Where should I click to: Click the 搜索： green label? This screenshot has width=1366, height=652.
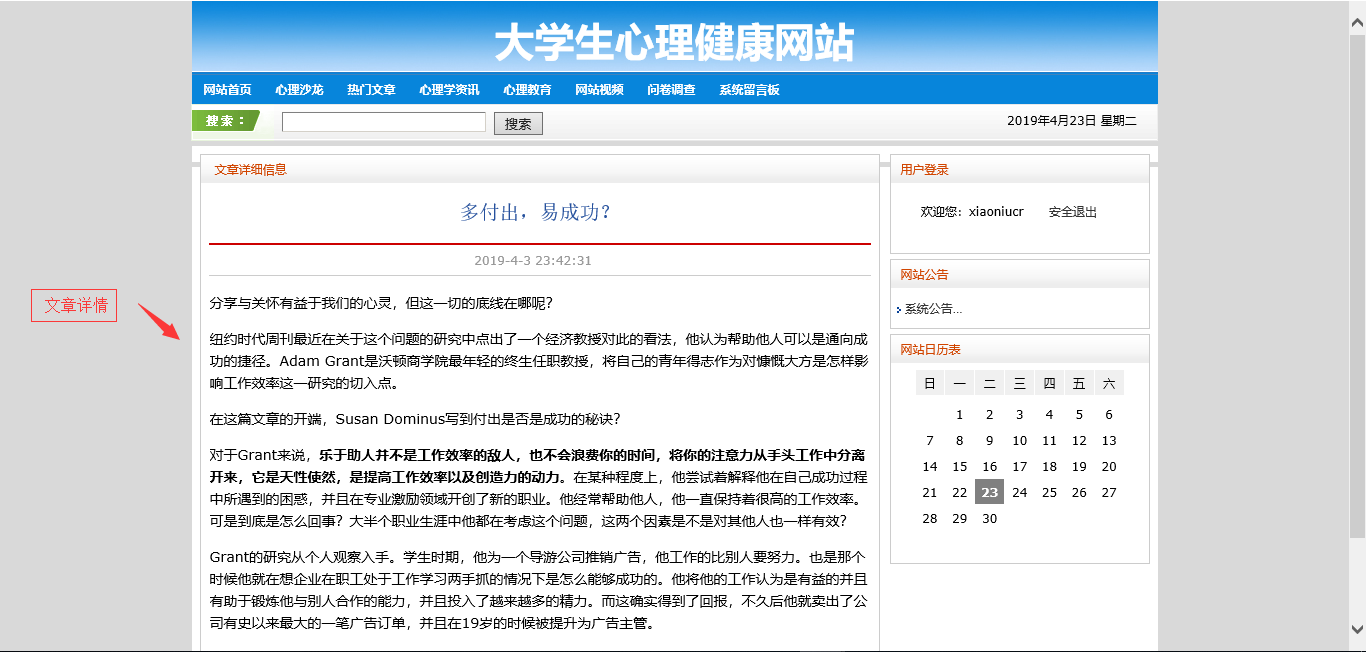(226, 121)
